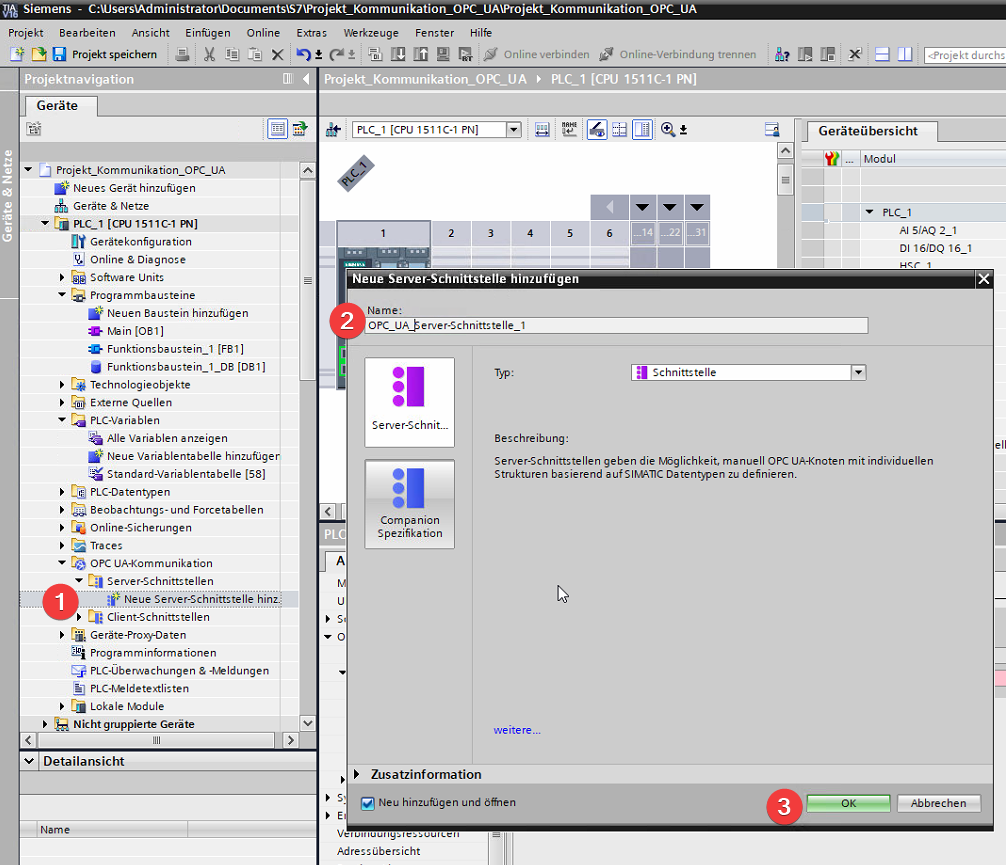Open the Bearbeiten menu
This screenshot has width=1006, height=865.
pyautogui.click(x=87, y=33)
